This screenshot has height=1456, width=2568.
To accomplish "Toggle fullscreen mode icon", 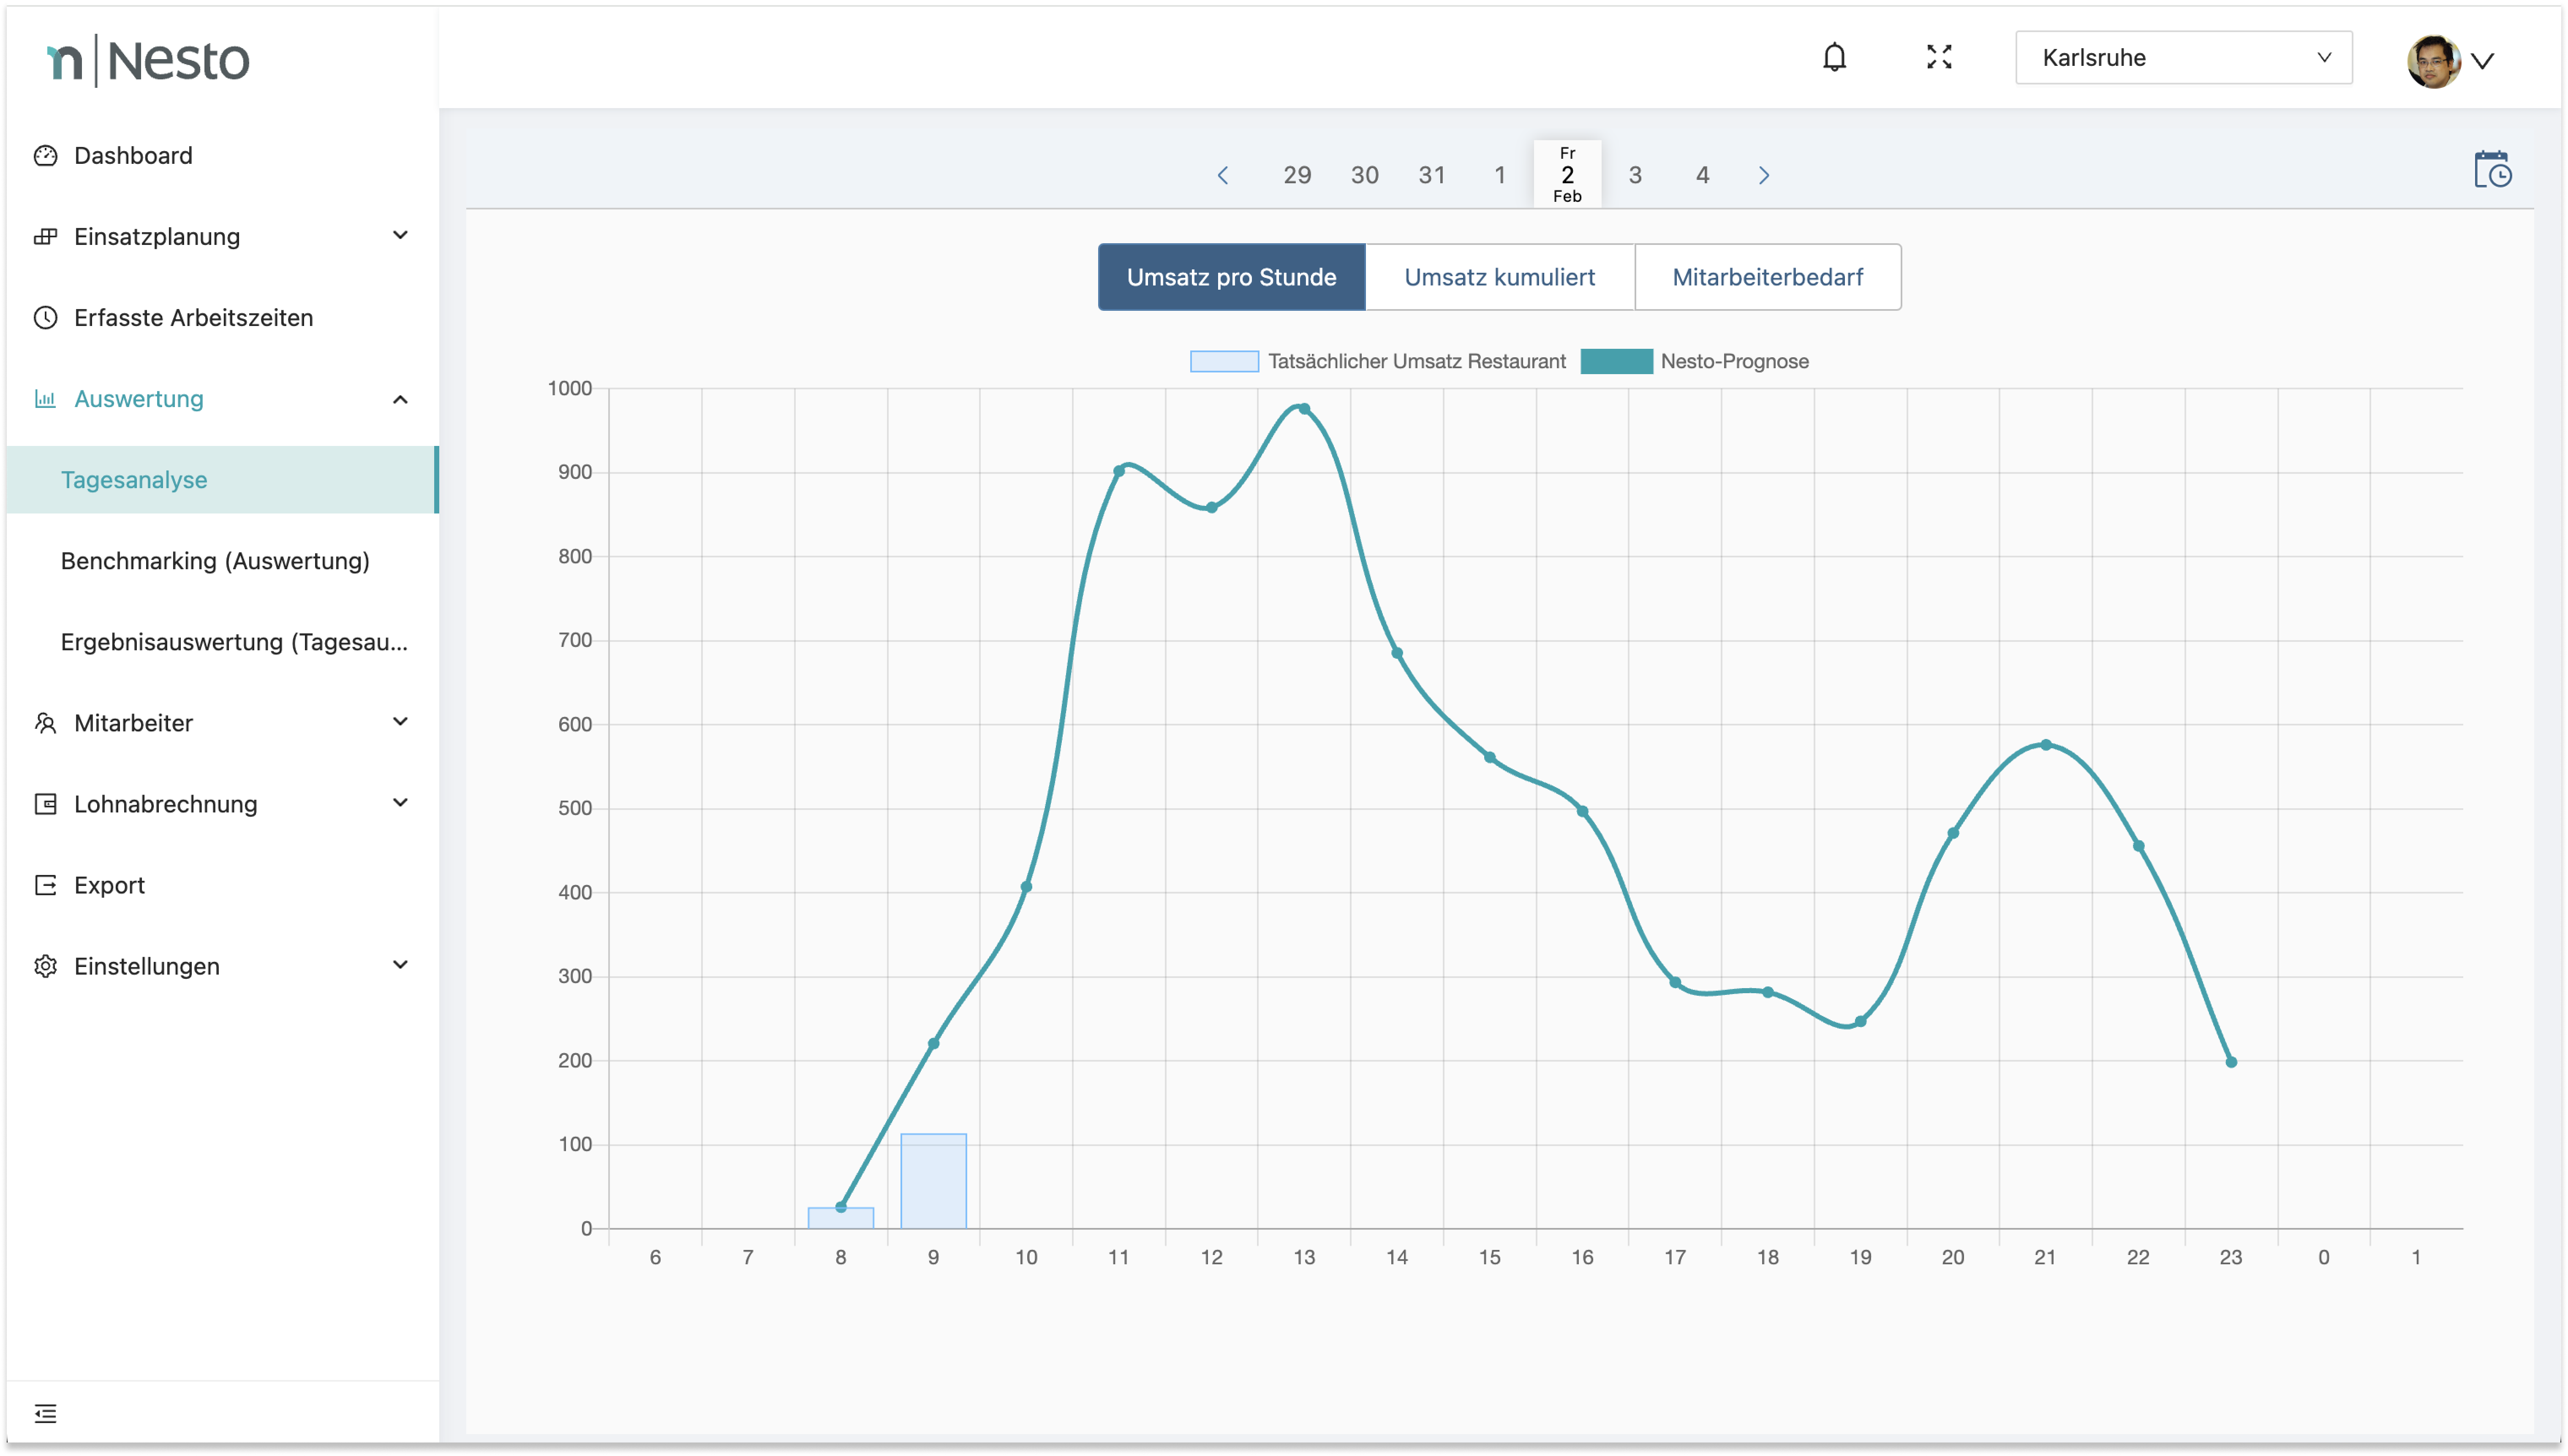I will pos(1939,58).
